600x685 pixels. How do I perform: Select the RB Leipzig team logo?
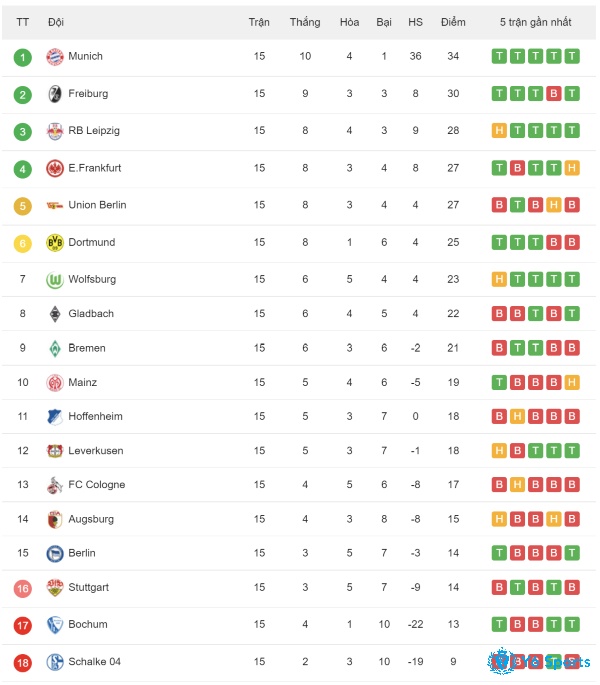(55, 131)
